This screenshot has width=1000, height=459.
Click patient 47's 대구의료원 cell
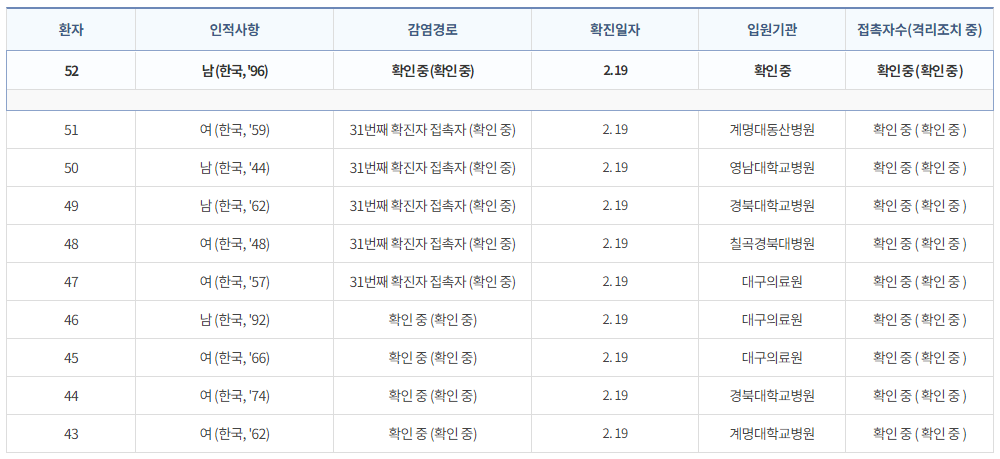click(772, 281)
